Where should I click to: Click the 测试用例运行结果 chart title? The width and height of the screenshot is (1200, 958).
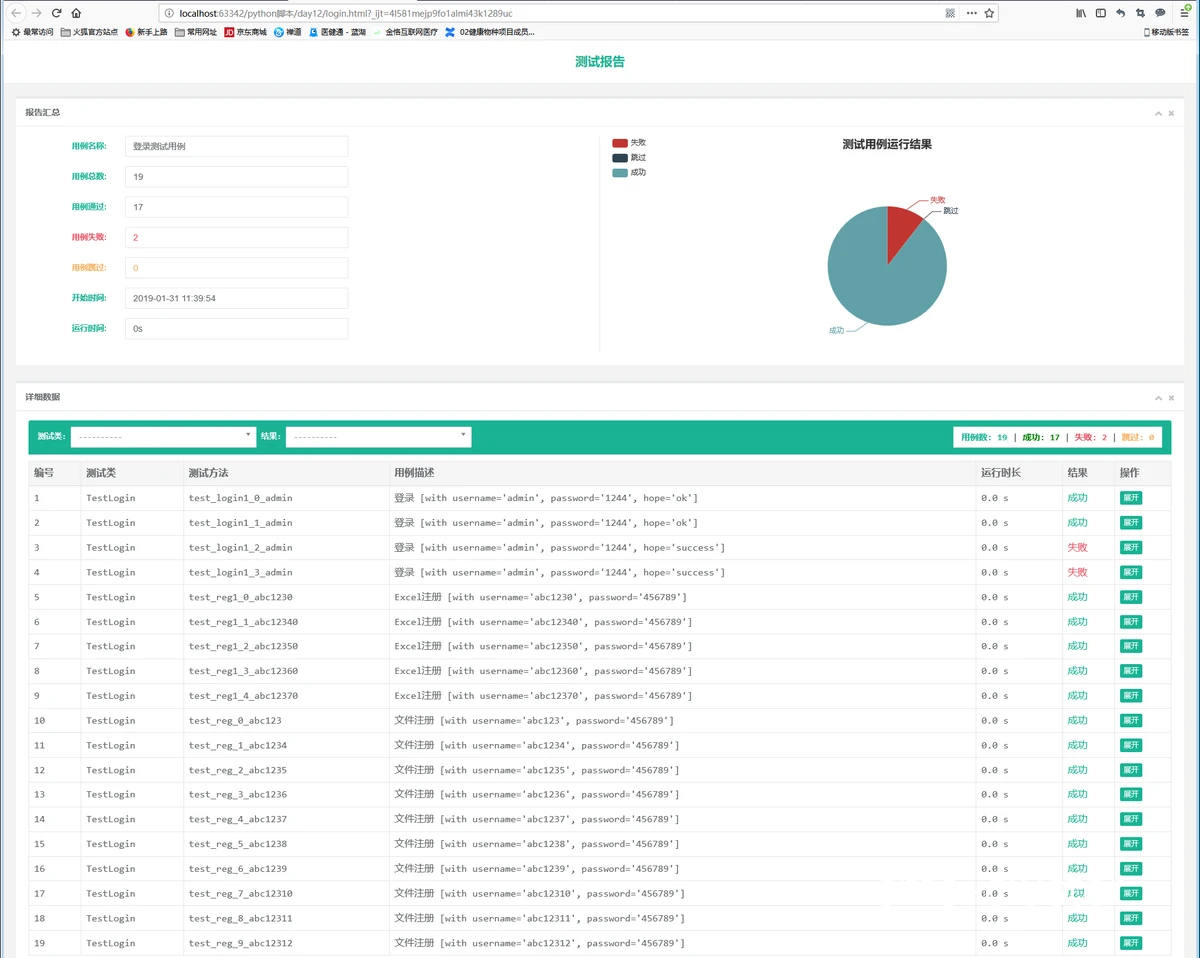[x=887, y=145]
